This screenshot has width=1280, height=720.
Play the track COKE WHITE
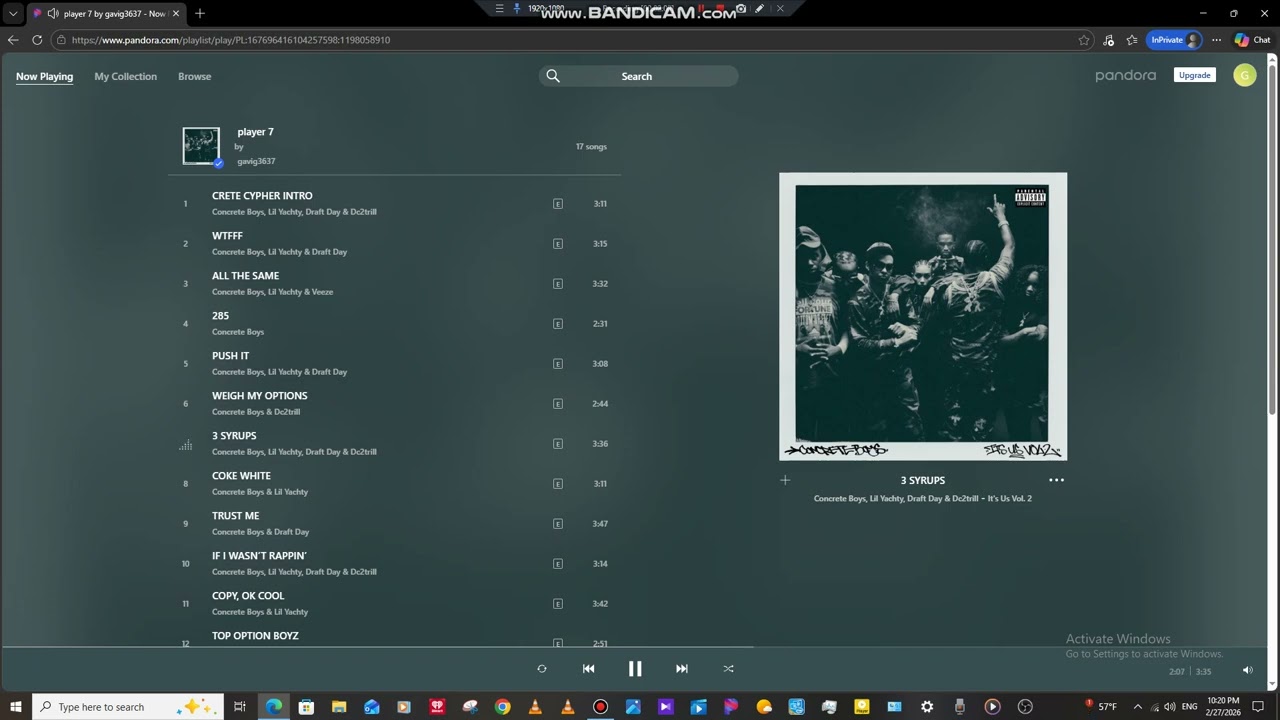point(241,476)
